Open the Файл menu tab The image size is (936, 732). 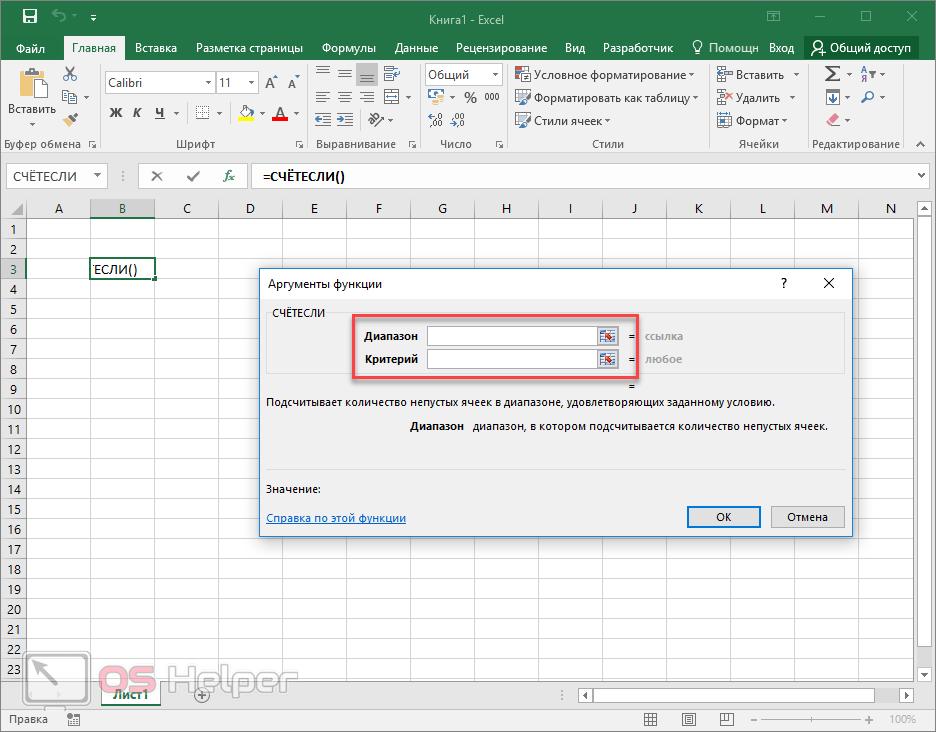coord(30,48)
